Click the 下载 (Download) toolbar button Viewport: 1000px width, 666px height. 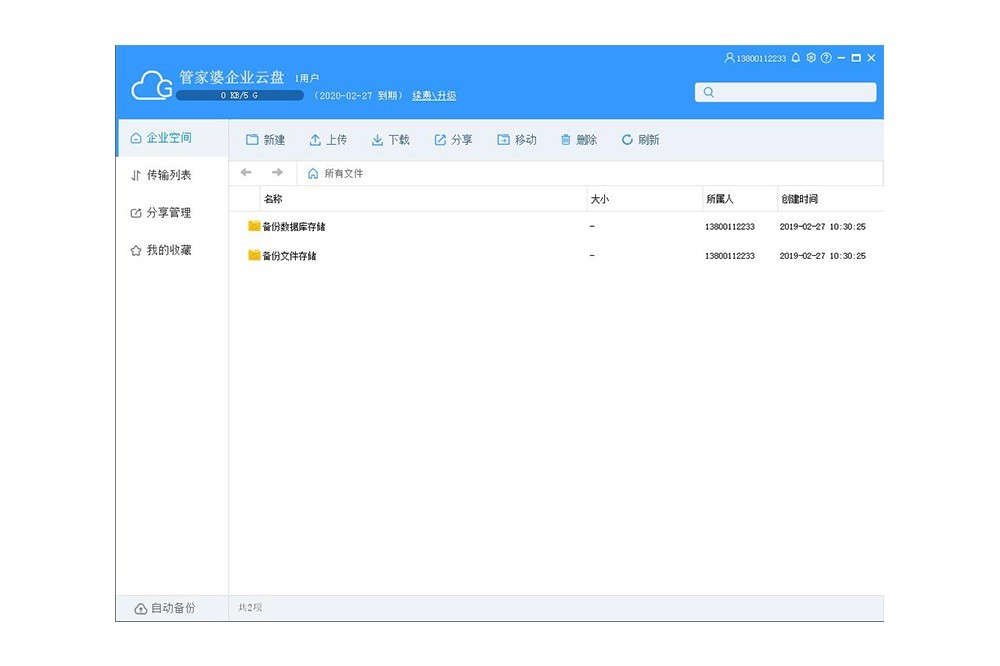point(391,140)
